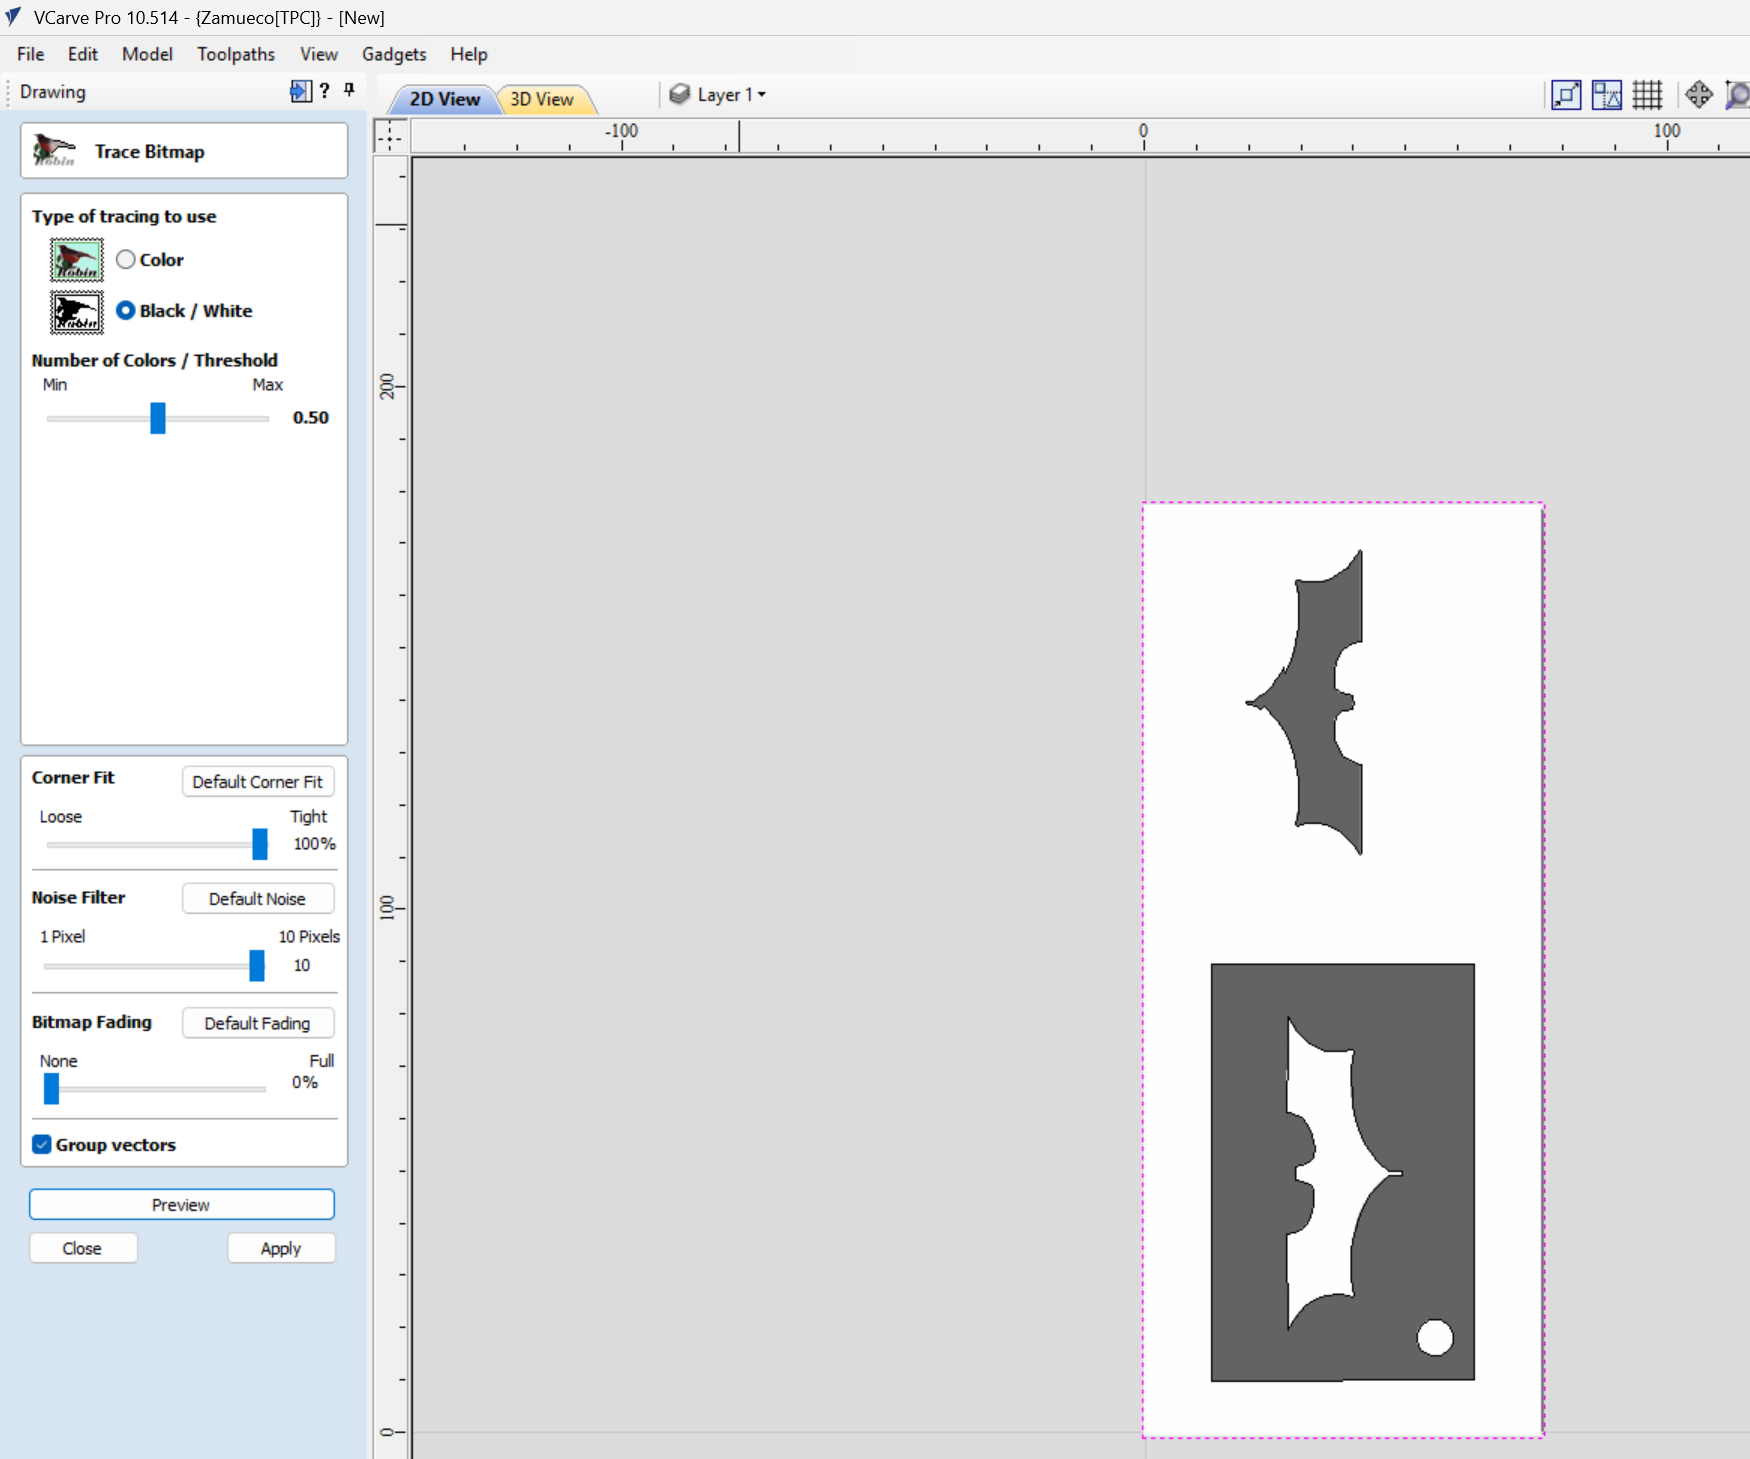Click the Corner Fit slider handle

tap(260, 844)
